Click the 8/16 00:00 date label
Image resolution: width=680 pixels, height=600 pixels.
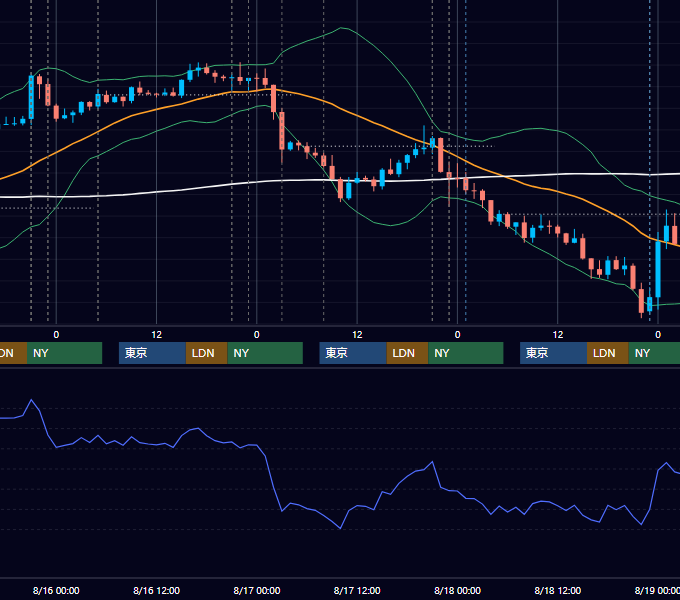(x=56, y=590)
